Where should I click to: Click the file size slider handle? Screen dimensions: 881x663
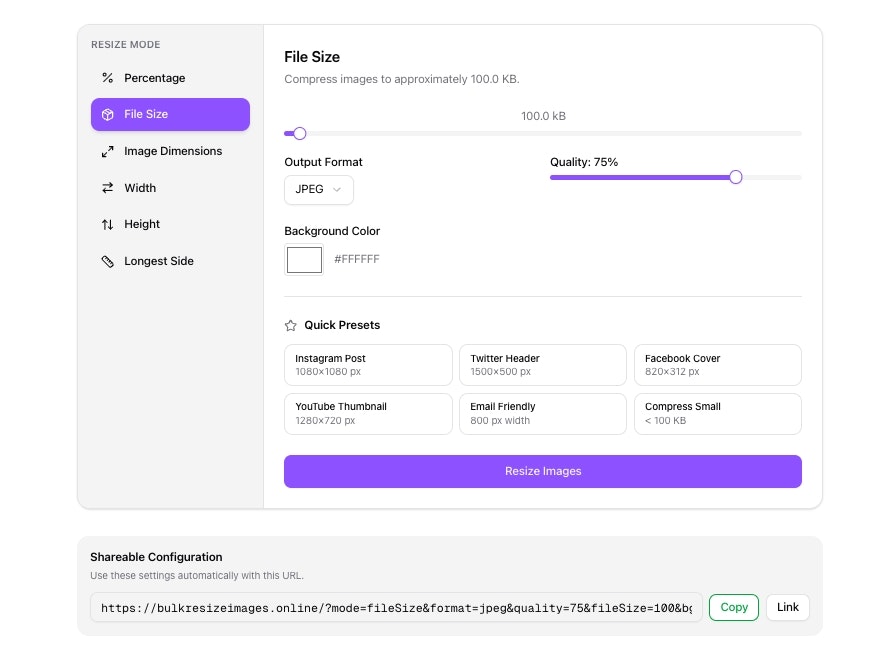299,134
